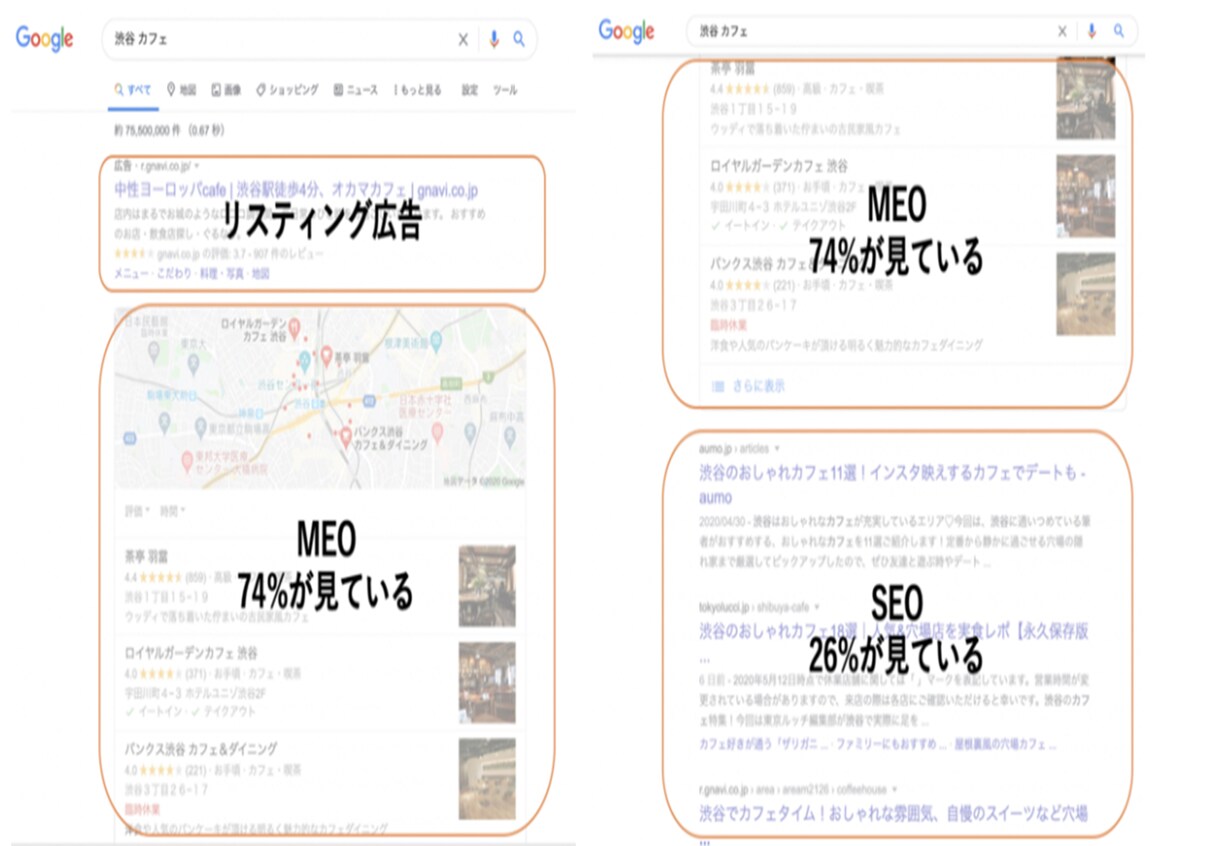This screenshot has width=1220, height=846.
Task: Open the ad link 中性ヨーロッパcafe gnavi.co.jp
Action: click(297, 190)
